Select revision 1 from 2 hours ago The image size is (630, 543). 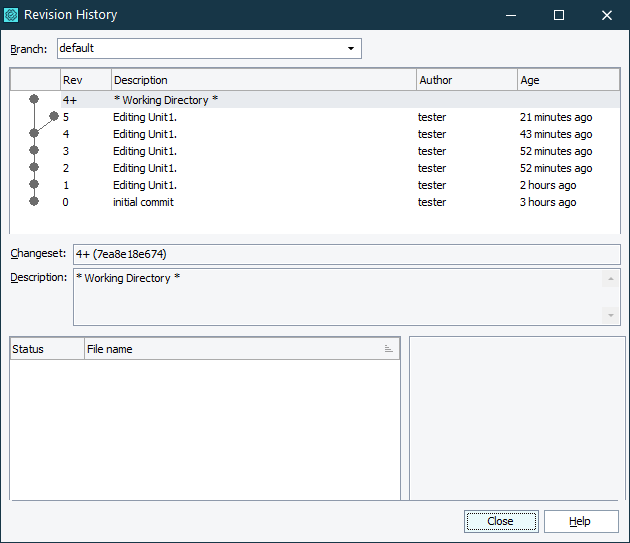click(145, 185)
